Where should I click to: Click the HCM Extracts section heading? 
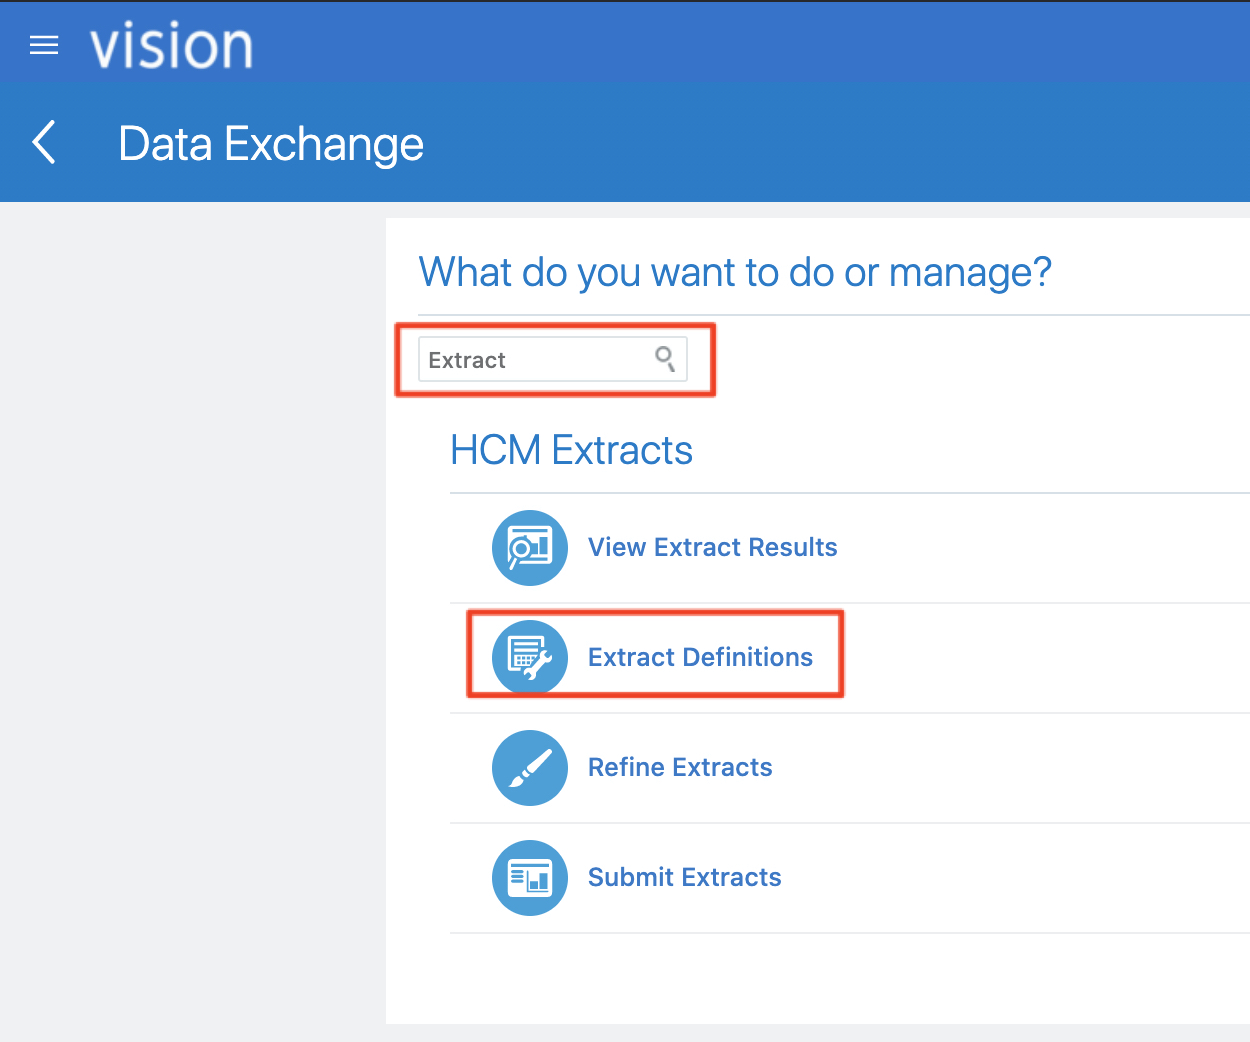571,451
